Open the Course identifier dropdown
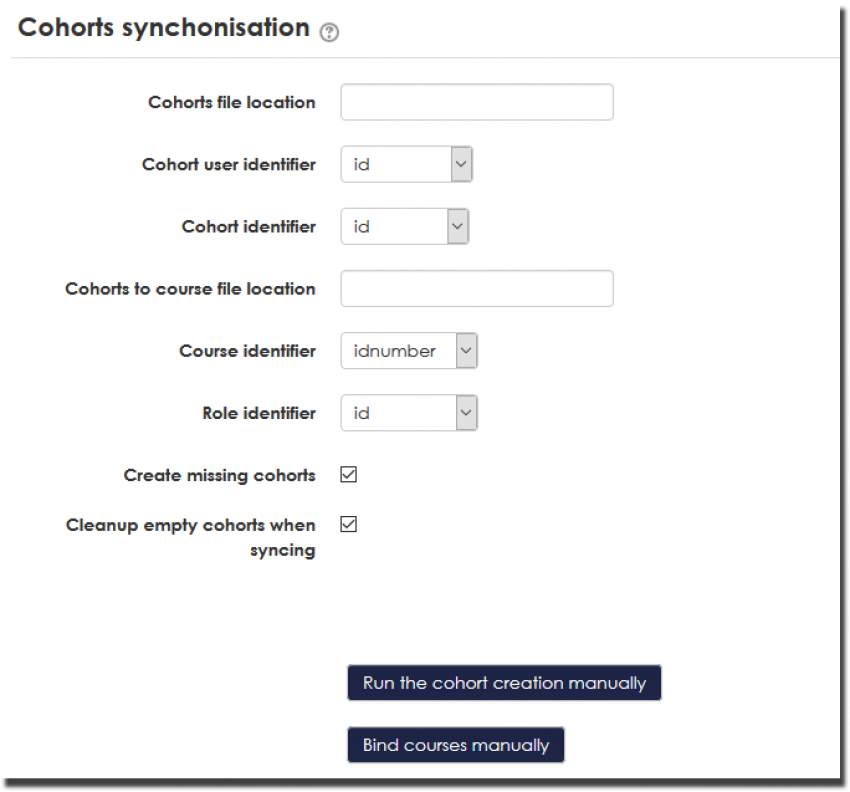 409,351
